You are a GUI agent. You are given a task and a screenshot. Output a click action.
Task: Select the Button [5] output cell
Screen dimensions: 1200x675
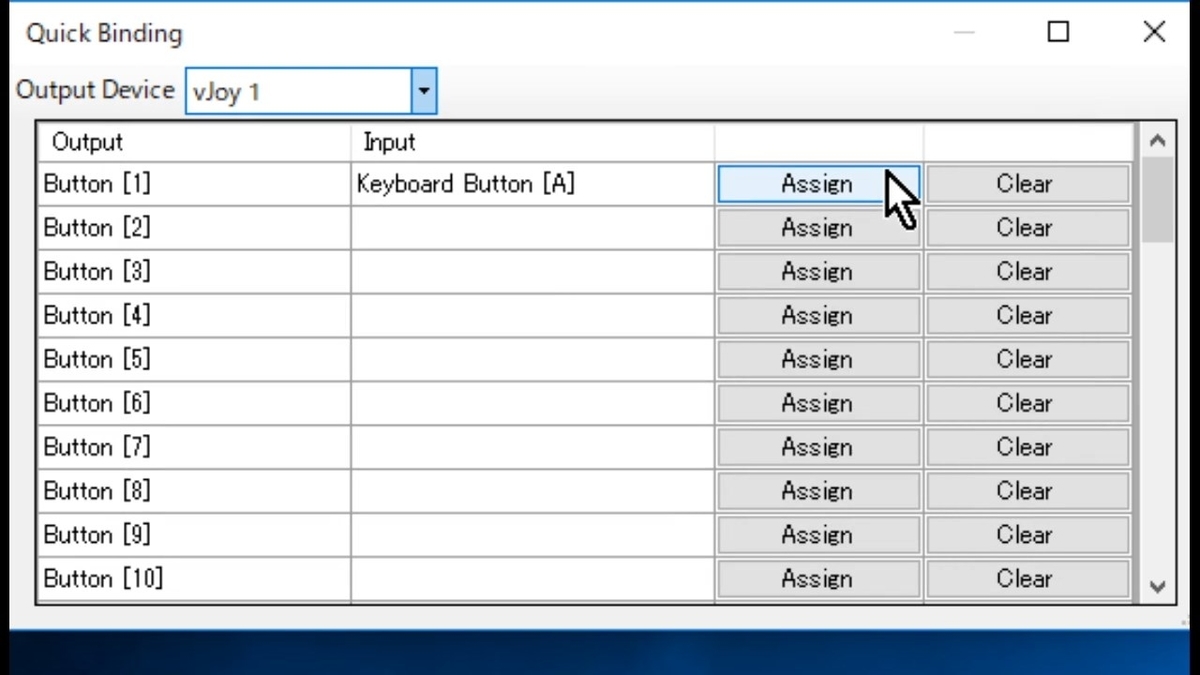tap(194, 360)
